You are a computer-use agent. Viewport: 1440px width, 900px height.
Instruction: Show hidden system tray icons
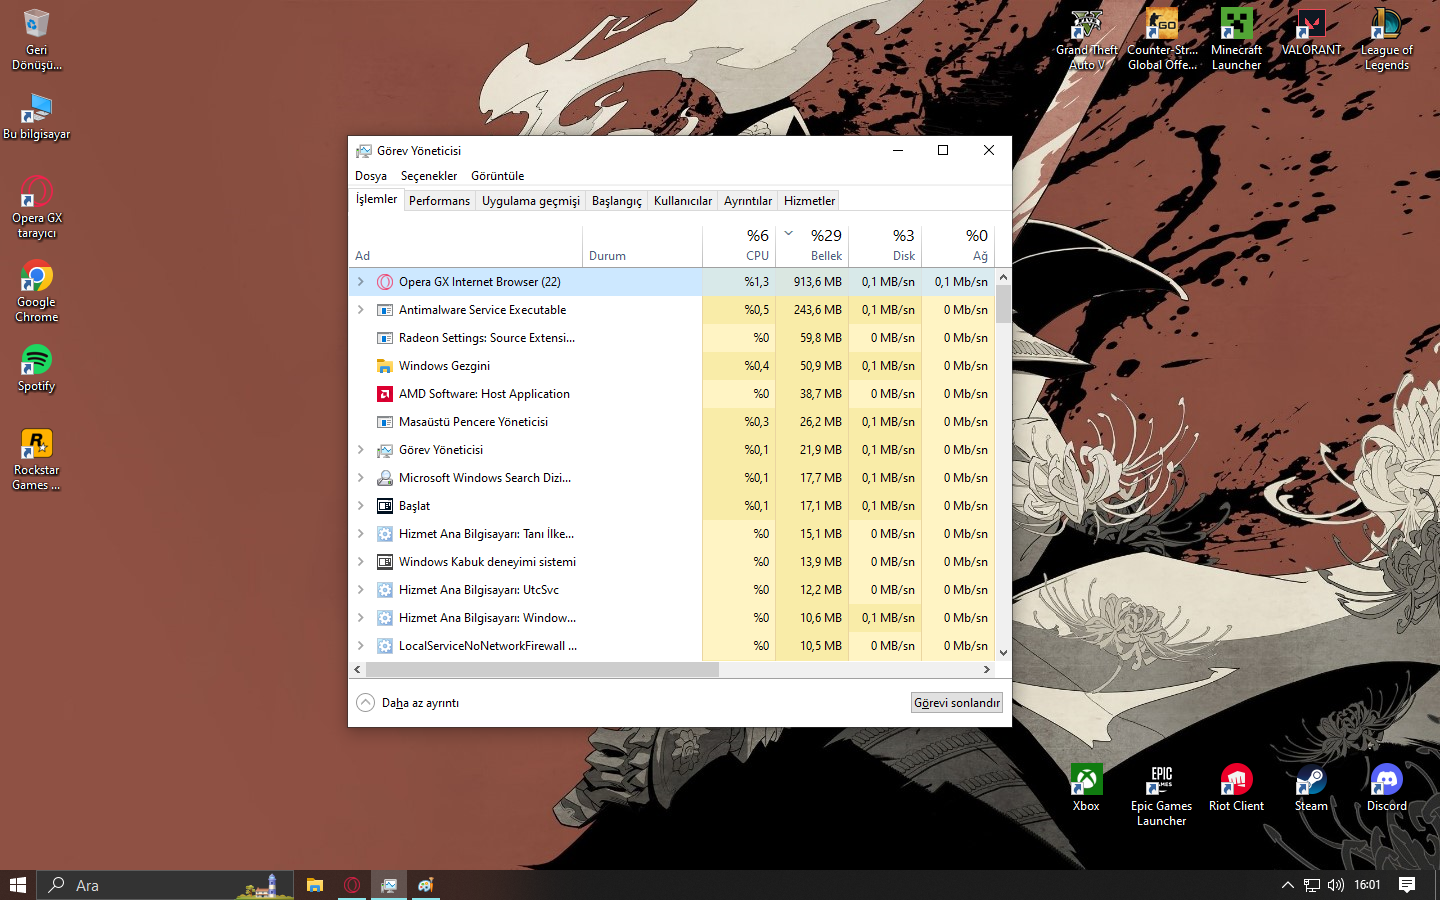point(1288,885)
